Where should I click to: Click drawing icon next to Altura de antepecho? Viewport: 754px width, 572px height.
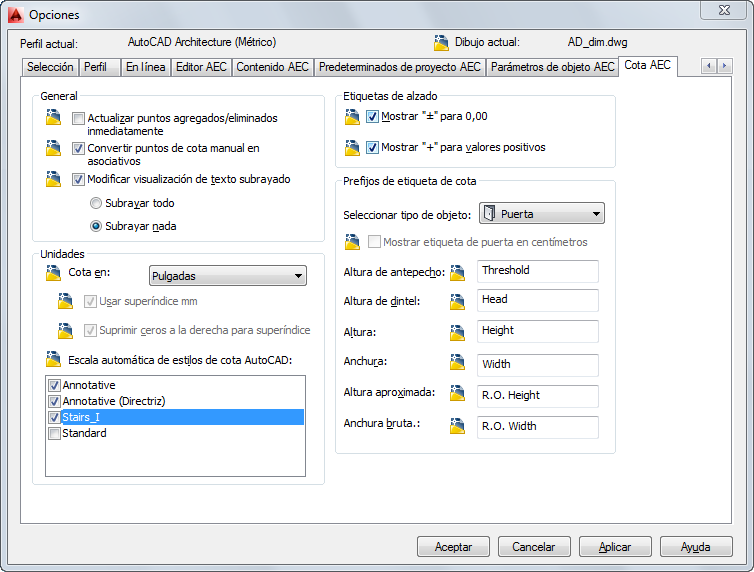(457, 273)
